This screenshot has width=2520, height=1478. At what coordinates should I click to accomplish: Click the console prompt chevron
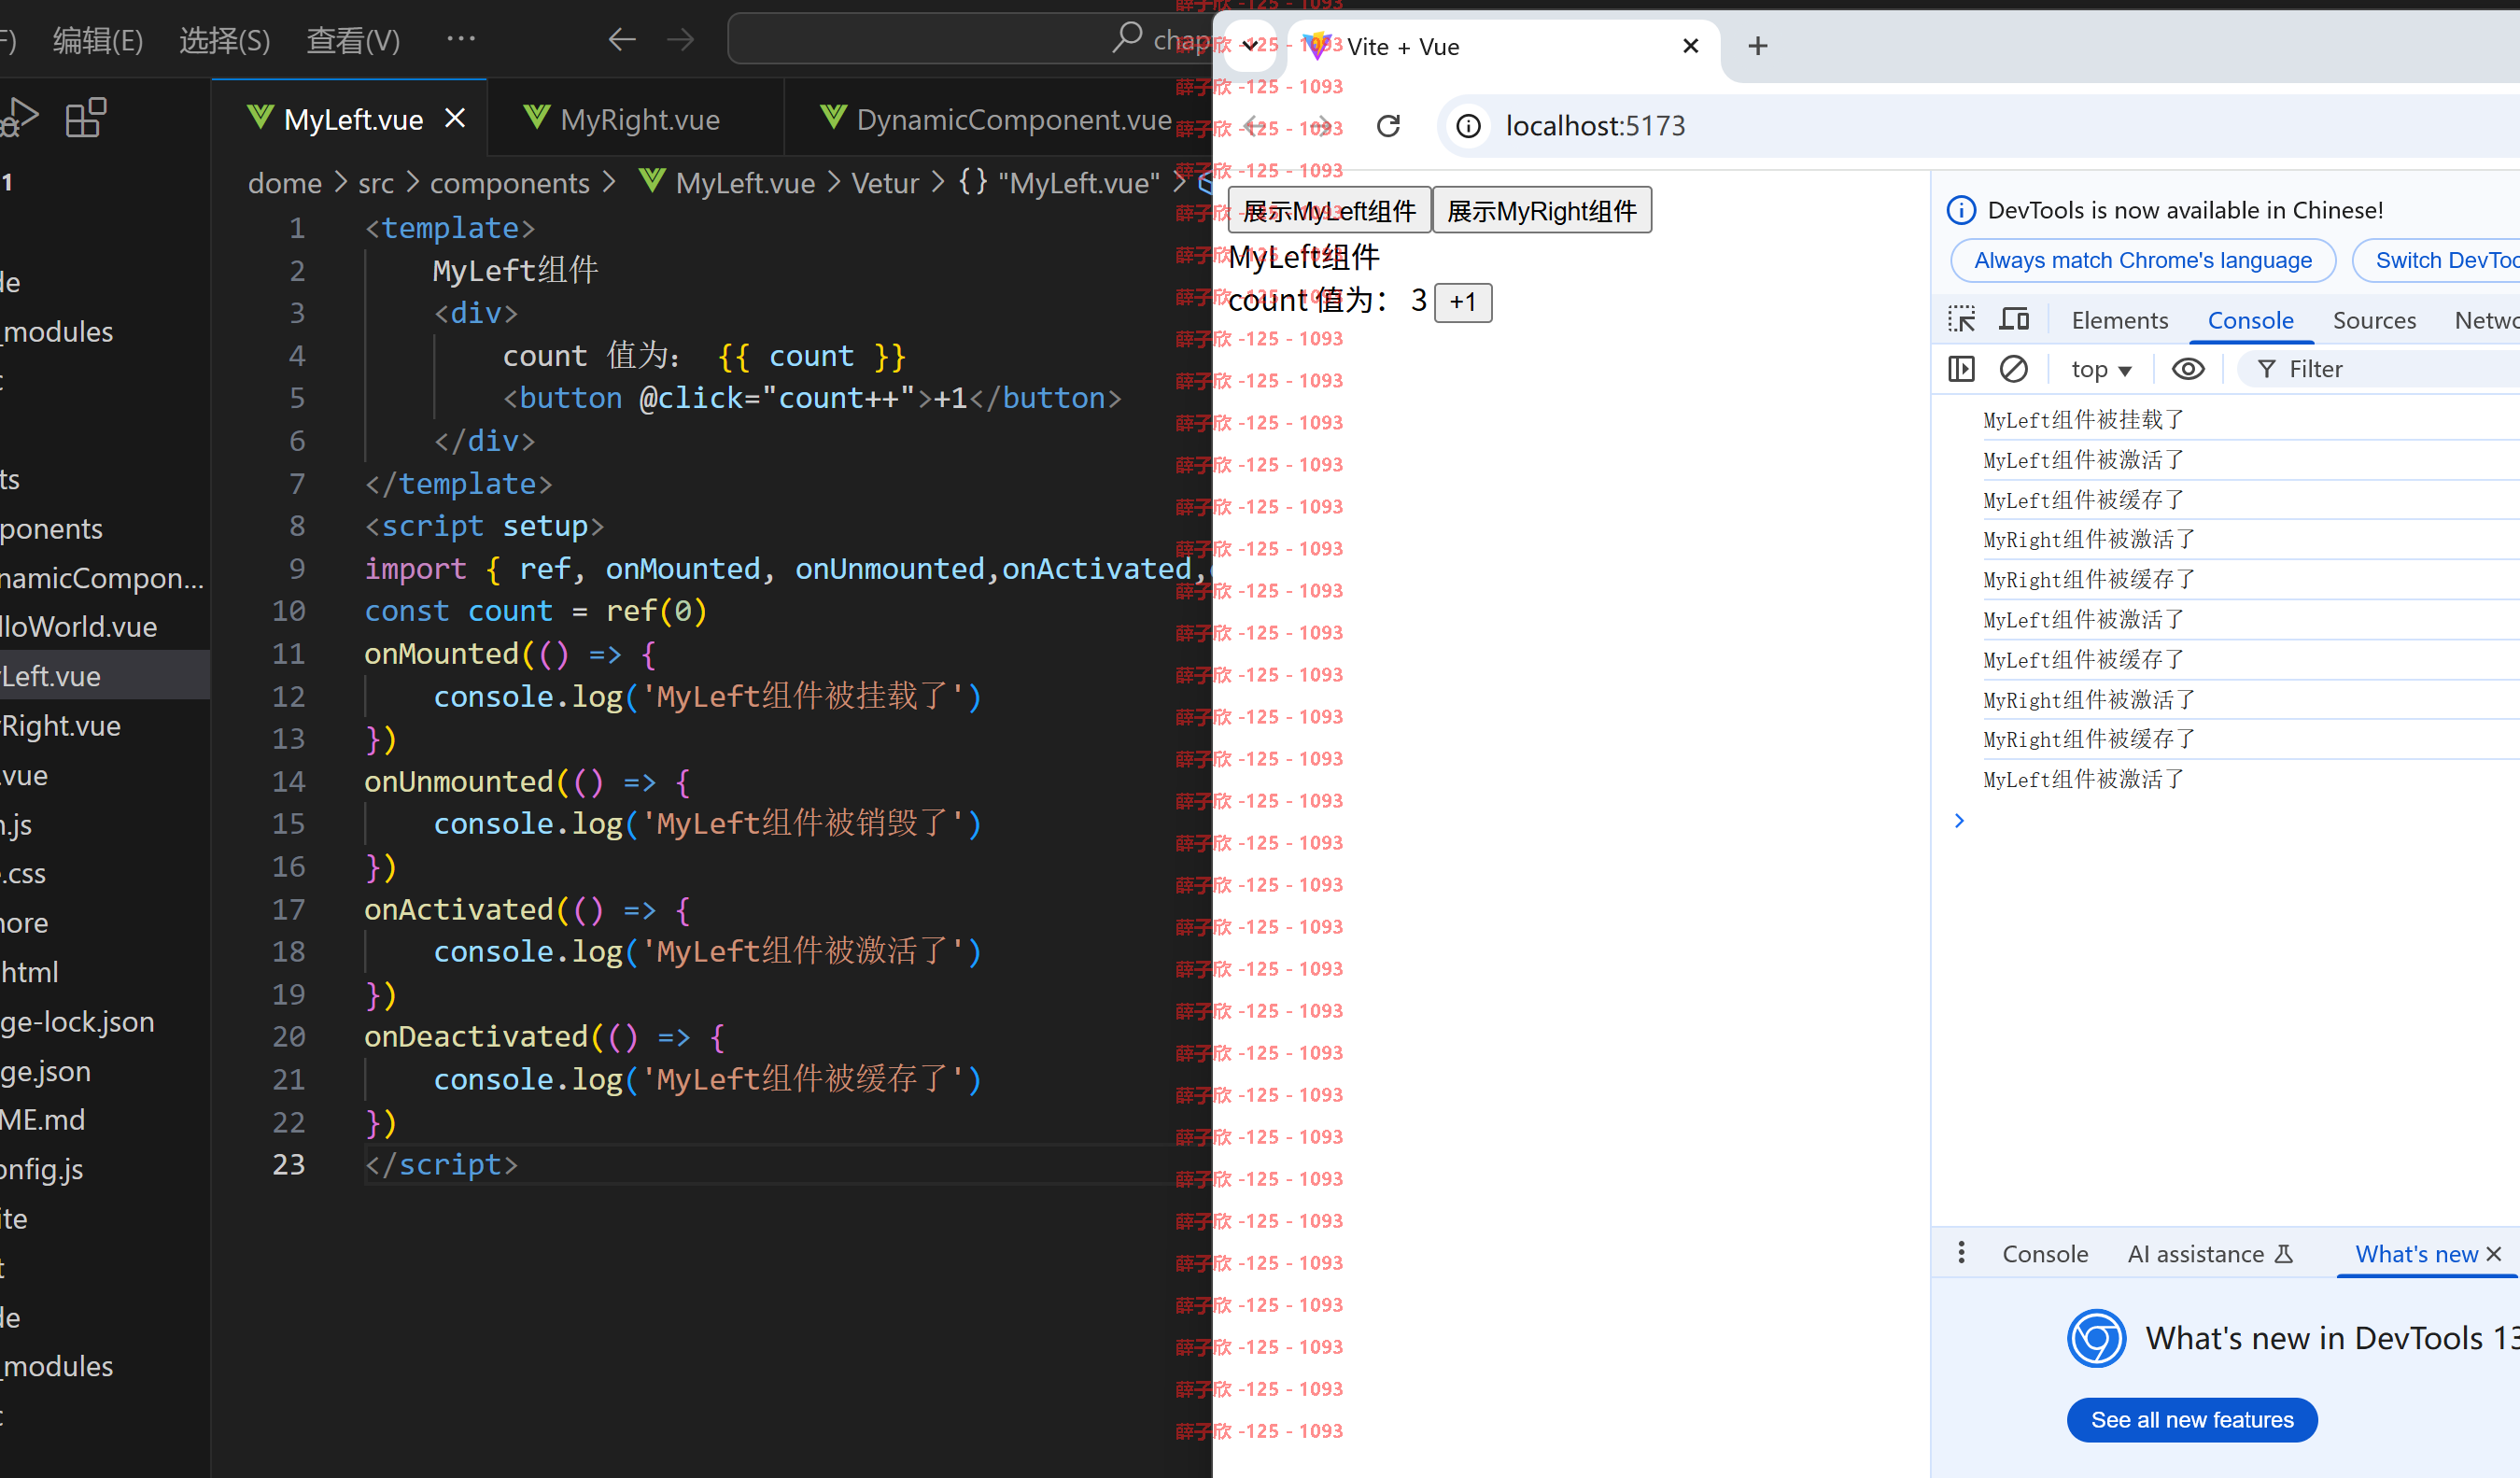1959,820
